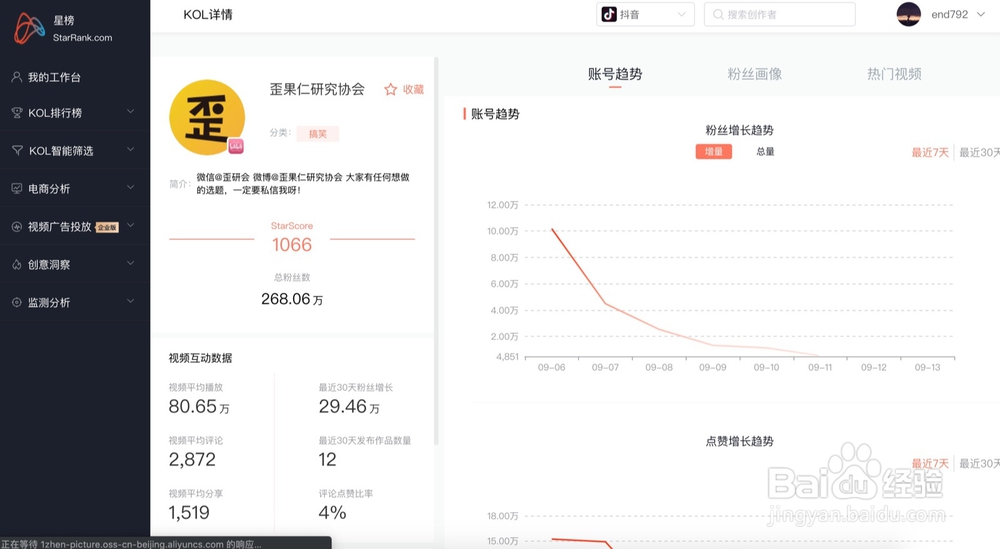The width and height of the screenshot is (1000, 549).
Task: Click the StarScore value 1066
Action: point(292,245)
